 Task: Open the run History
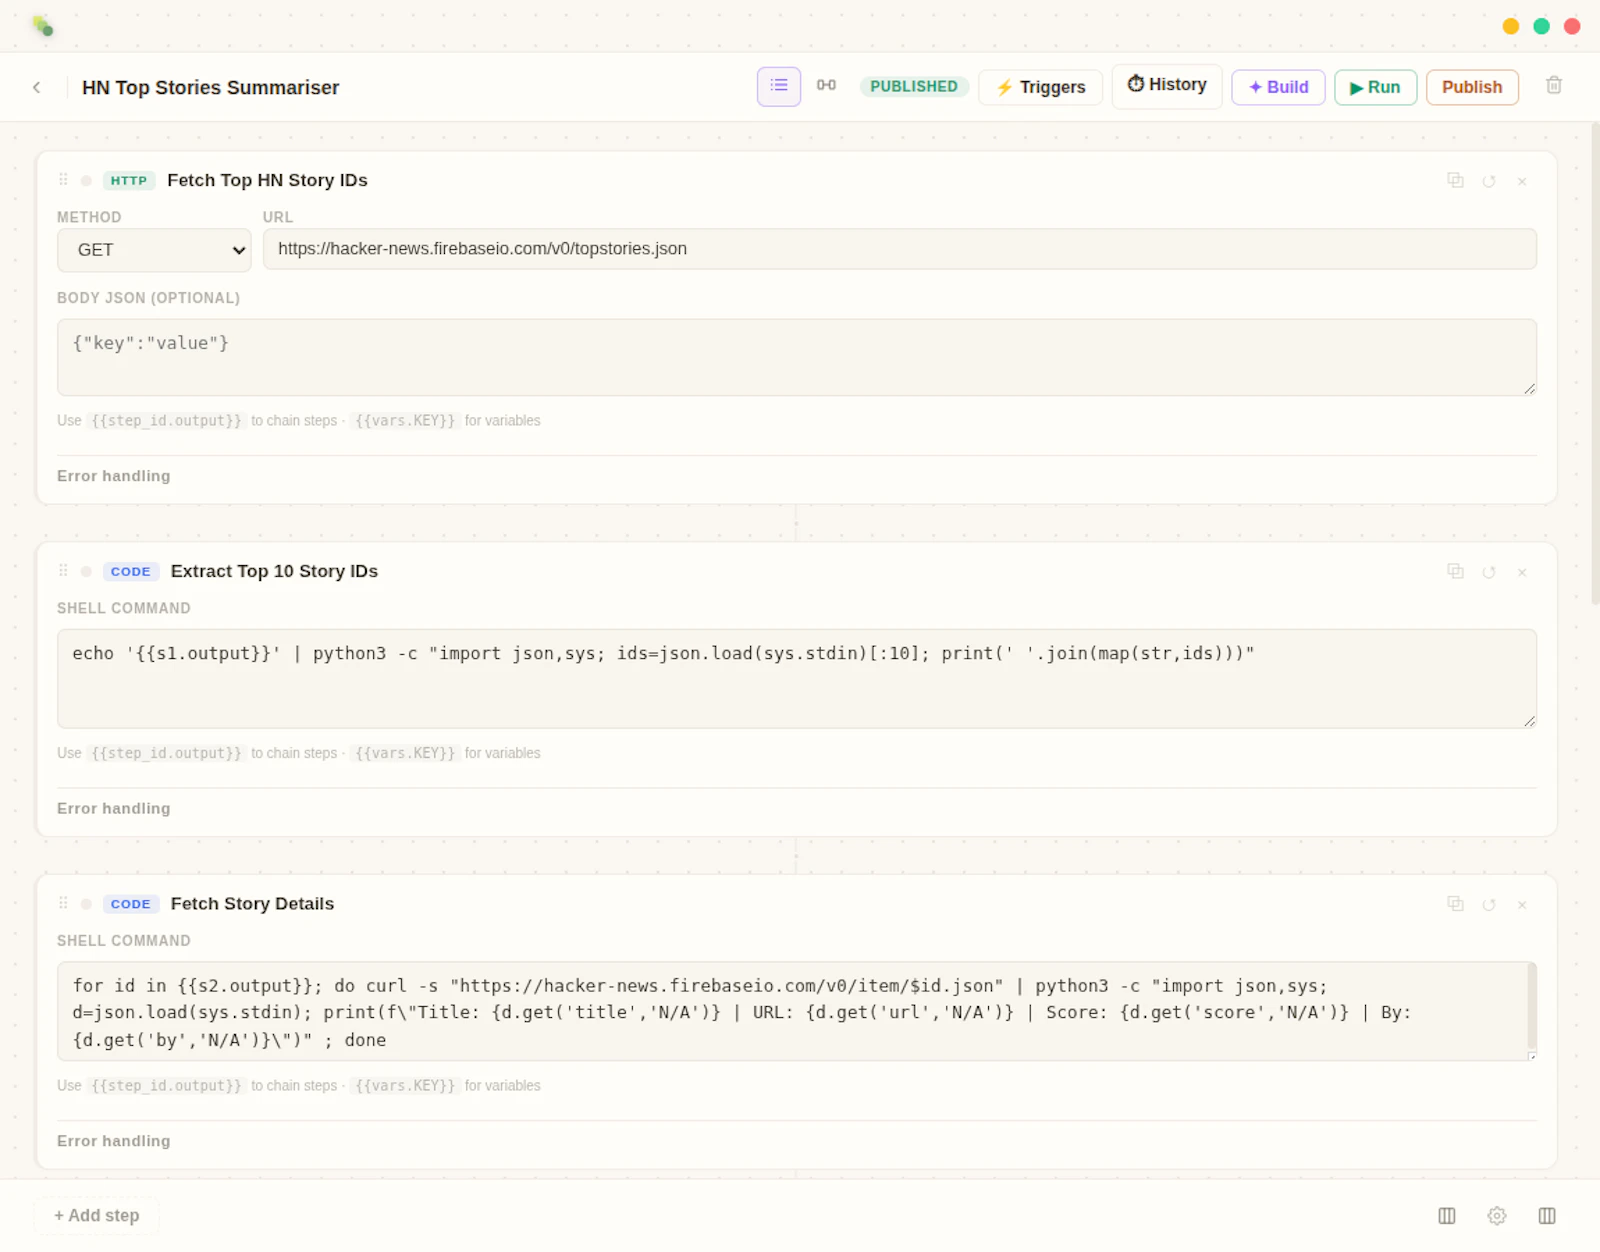pos(1166,85)
